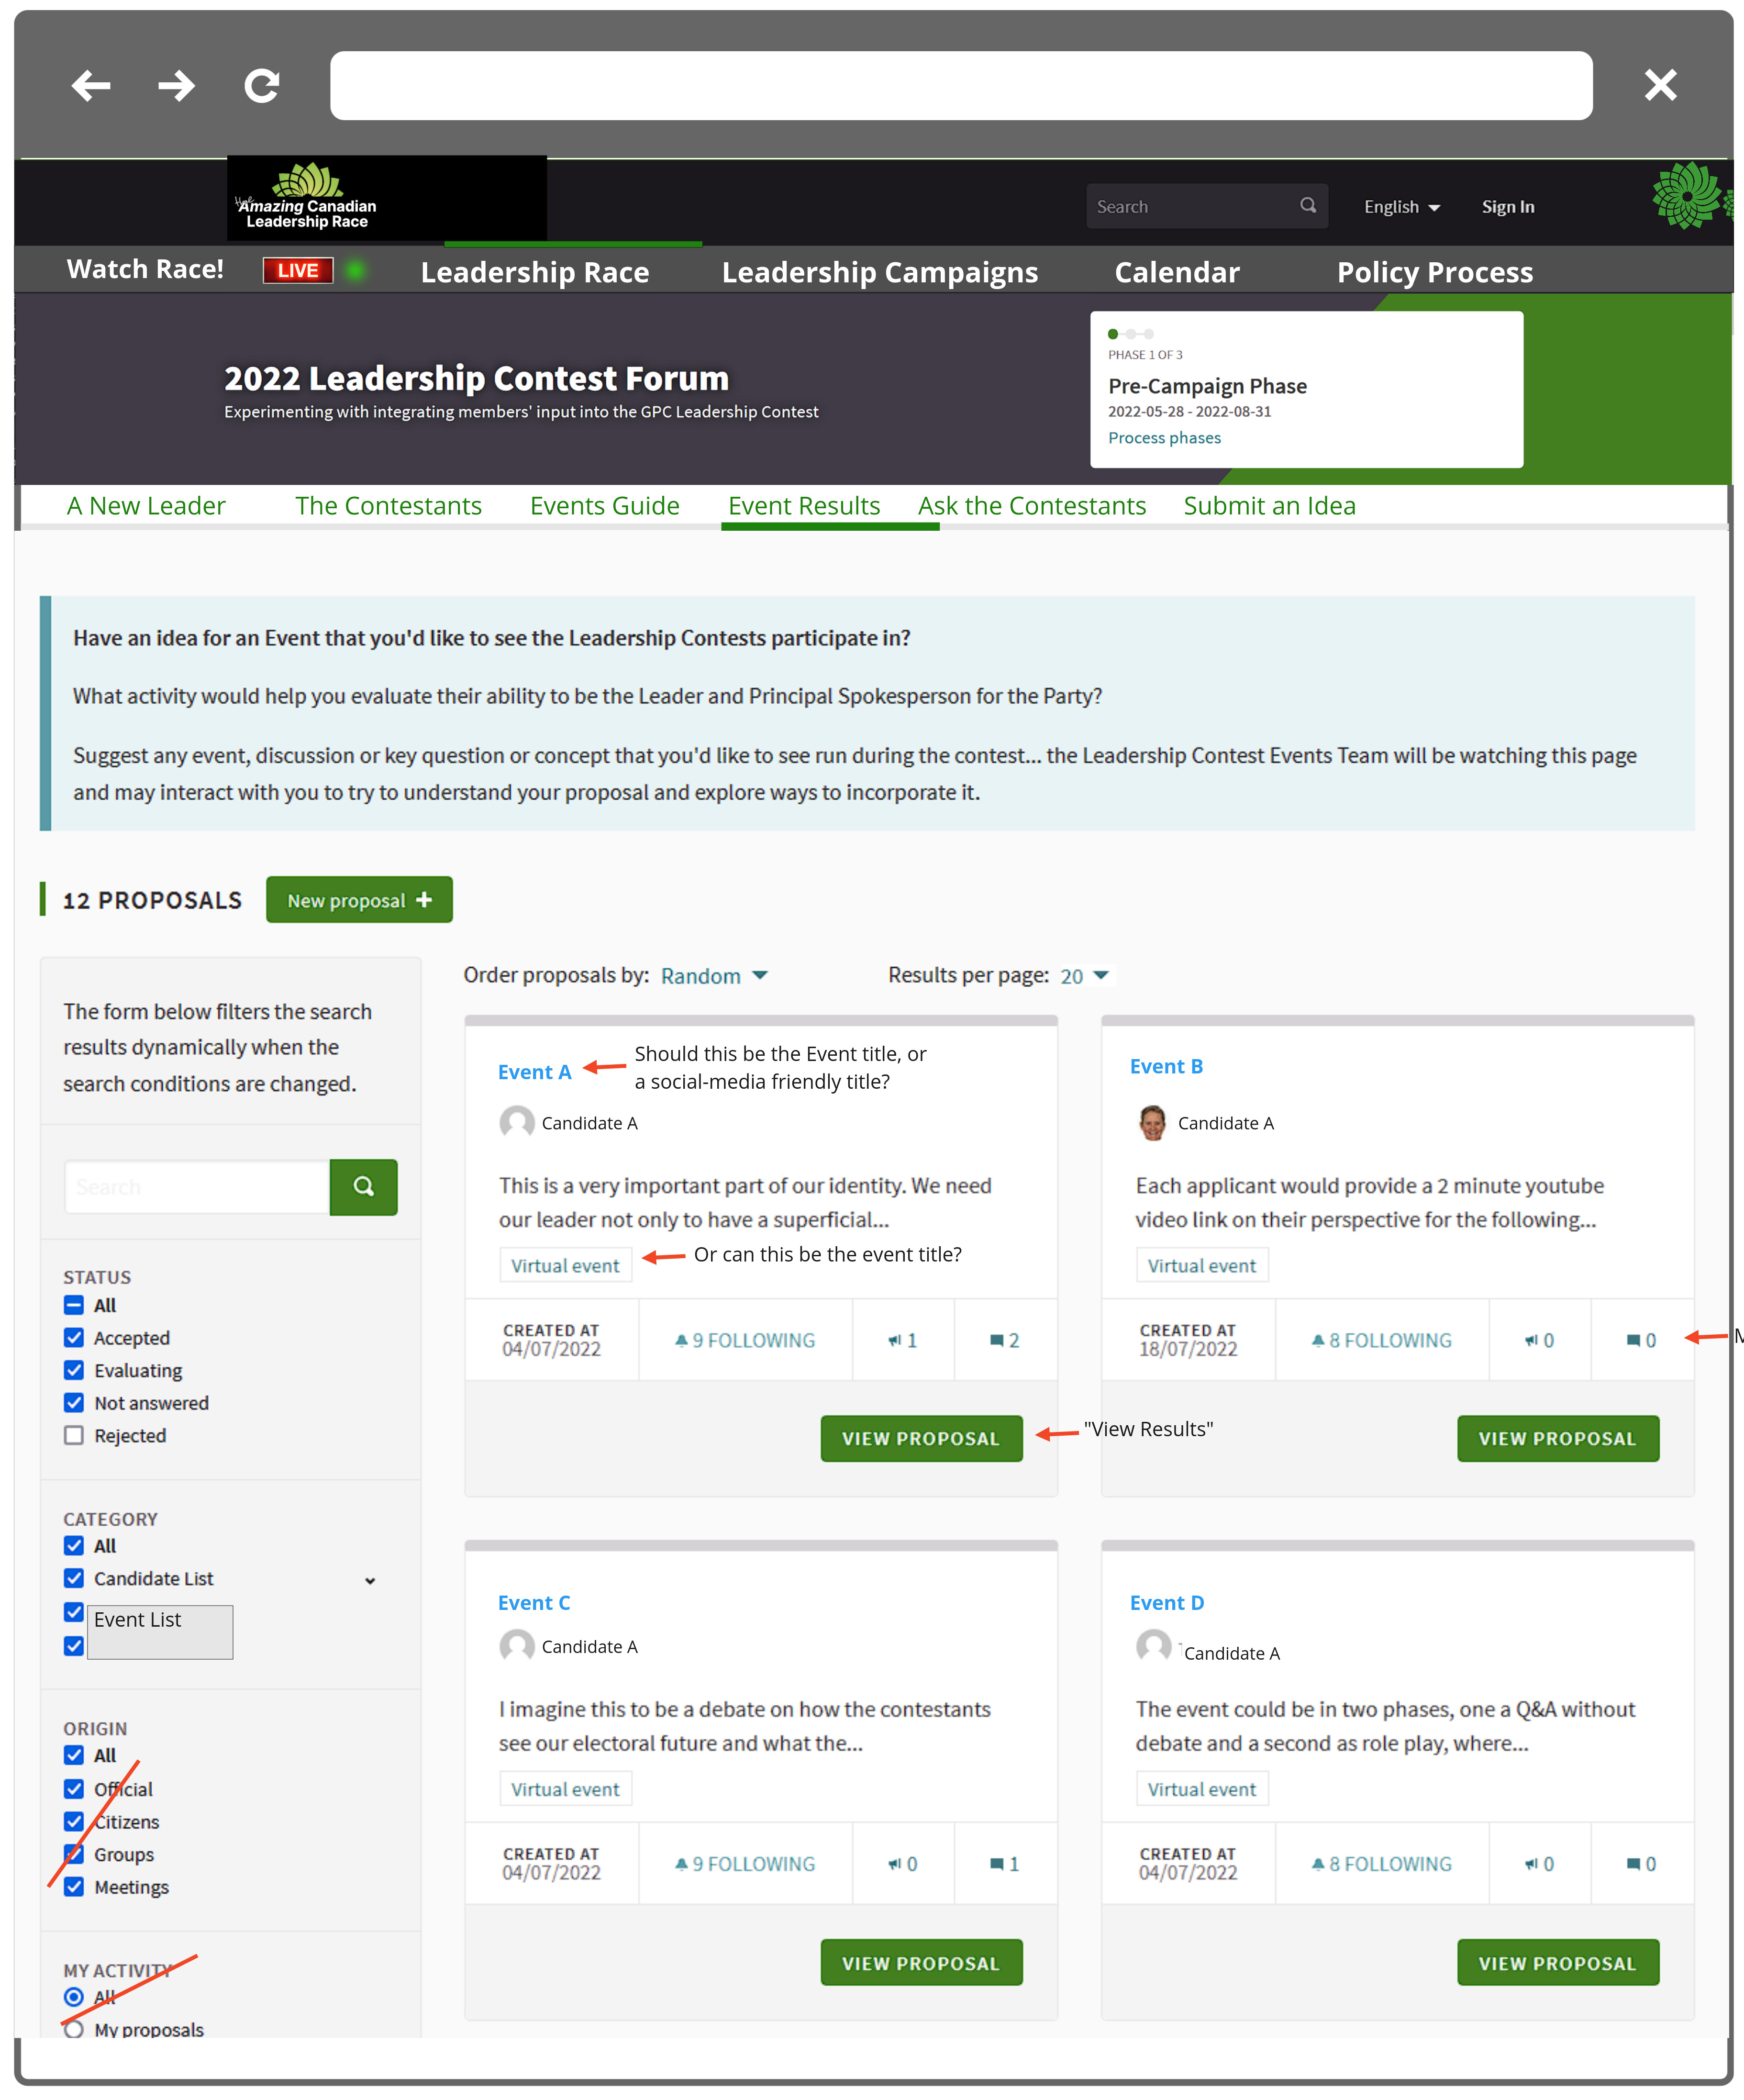
Task: Click Candidate A avatar on Event B
Action: pos(1152,1123)
